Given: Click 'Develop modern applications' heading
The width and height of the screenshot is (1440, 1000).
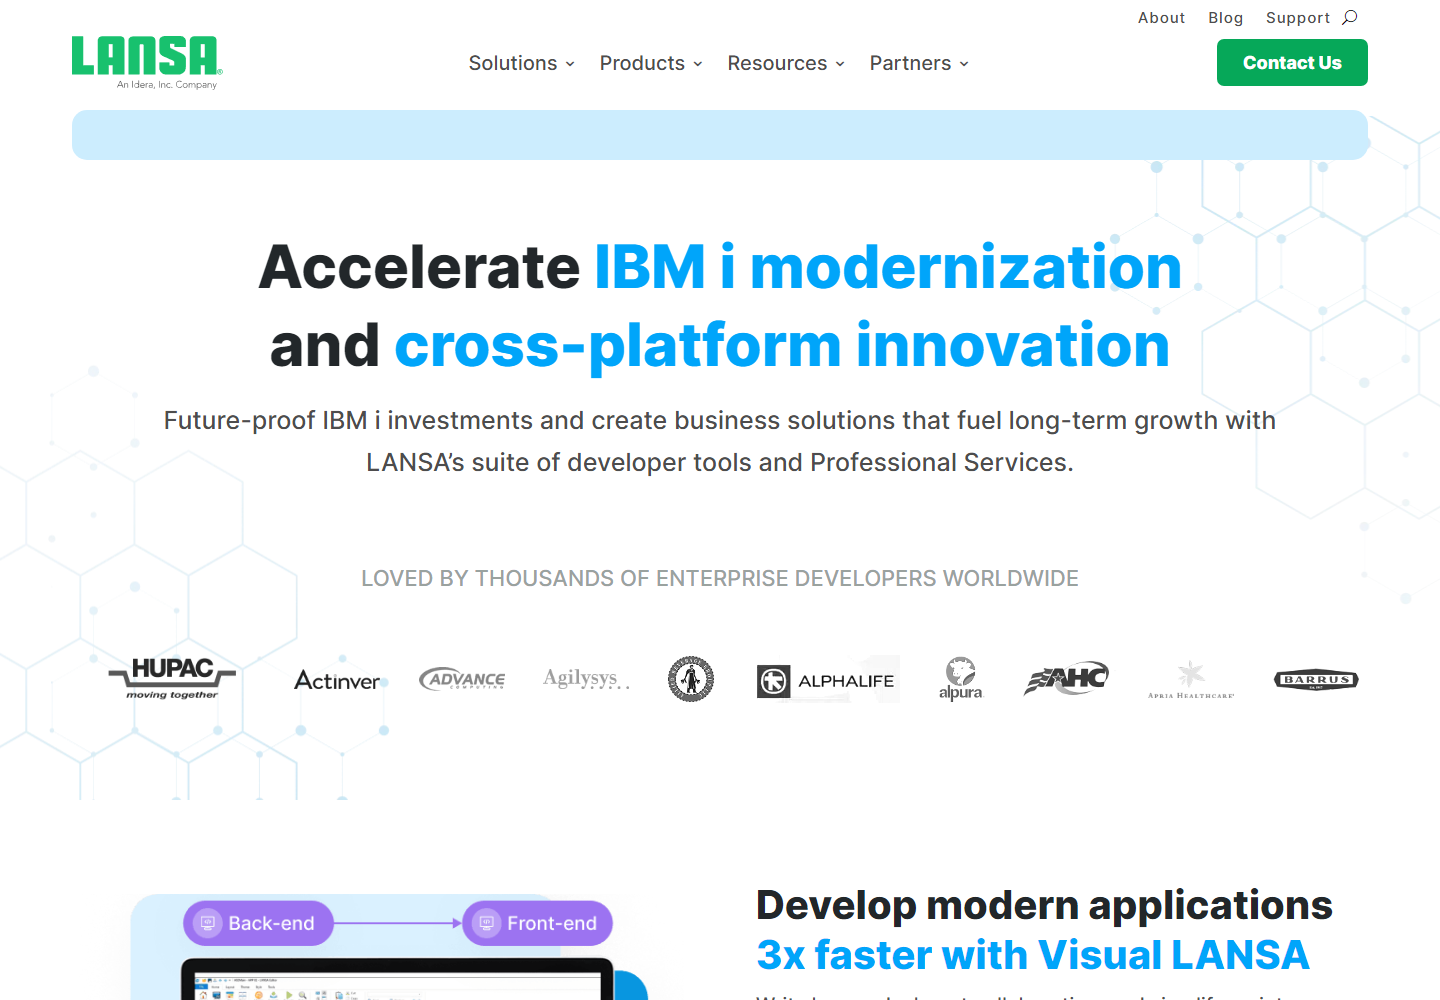Looking at the screenshot, I should point(1044,905).
